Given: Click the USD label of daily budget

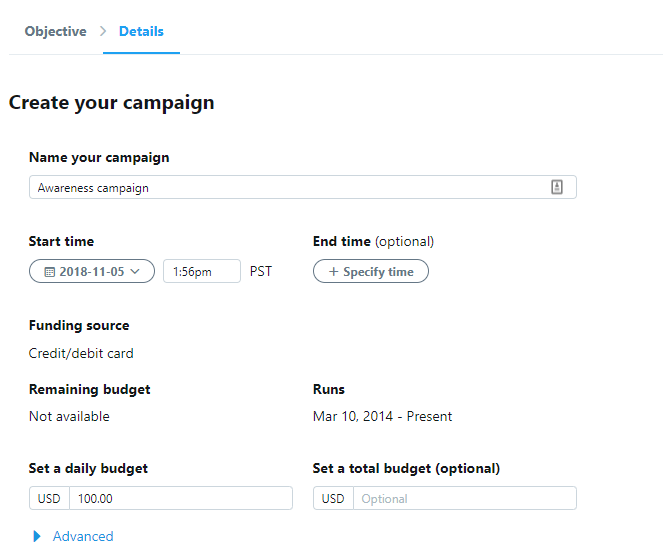Looking at the screenshot, I should 49,498.
